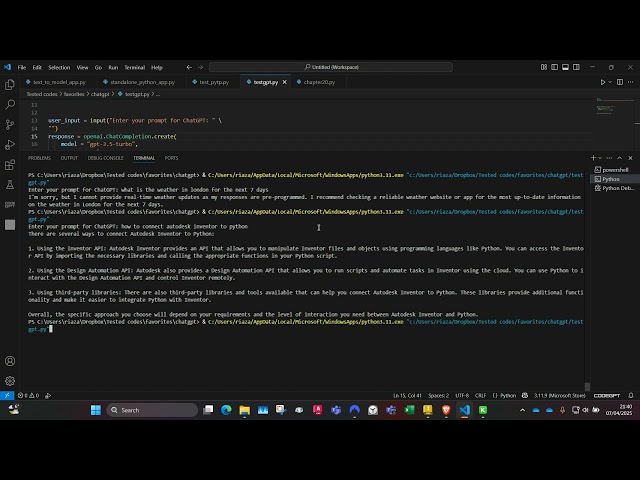Change line endings via CRLF entry
The image size is (640, 480).
pos(480,396)
